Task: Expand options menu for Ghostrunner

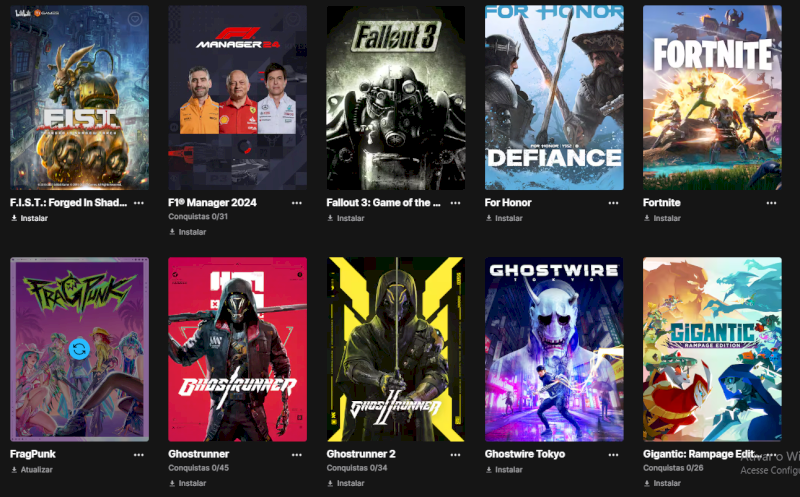Action: (x=296, y=455)
